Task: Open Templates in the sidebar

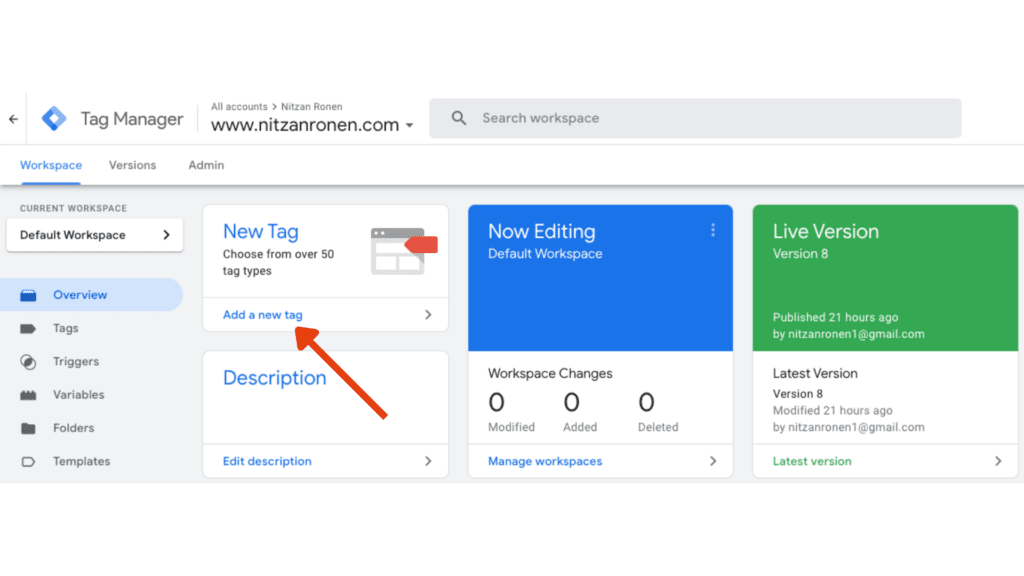Action: pyautogui.click(x=81, y=461)
